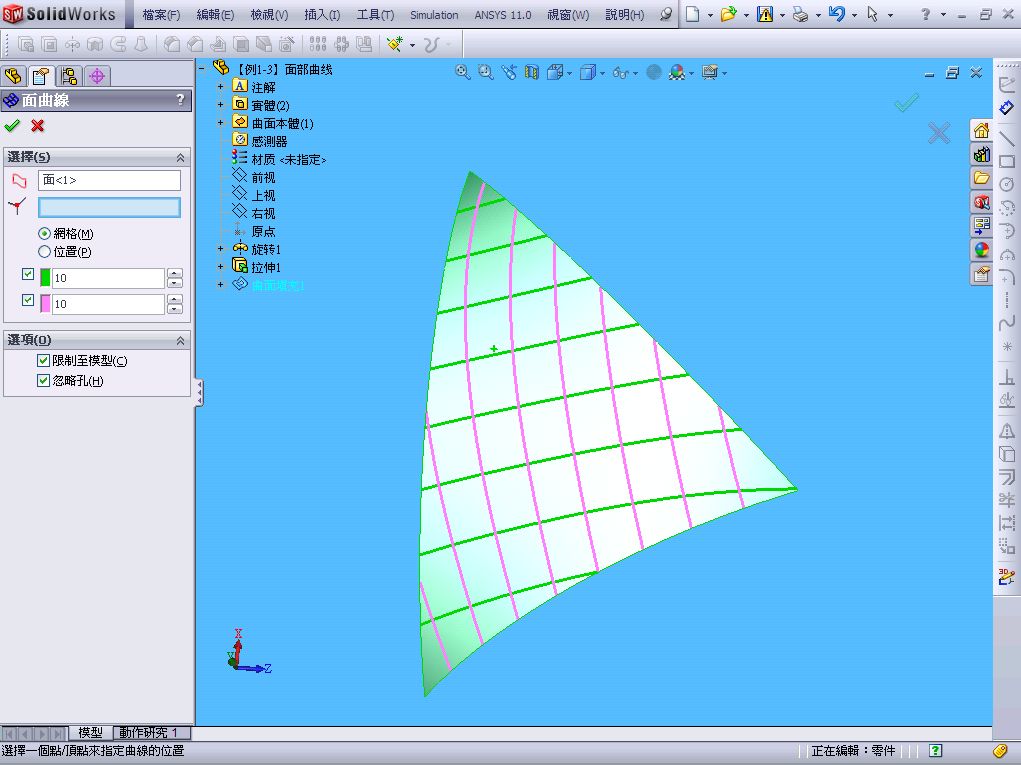Uncheck the 忽略孔(H) checkbox
This screenshot has height=765, width=1021.
coord(43,381)
